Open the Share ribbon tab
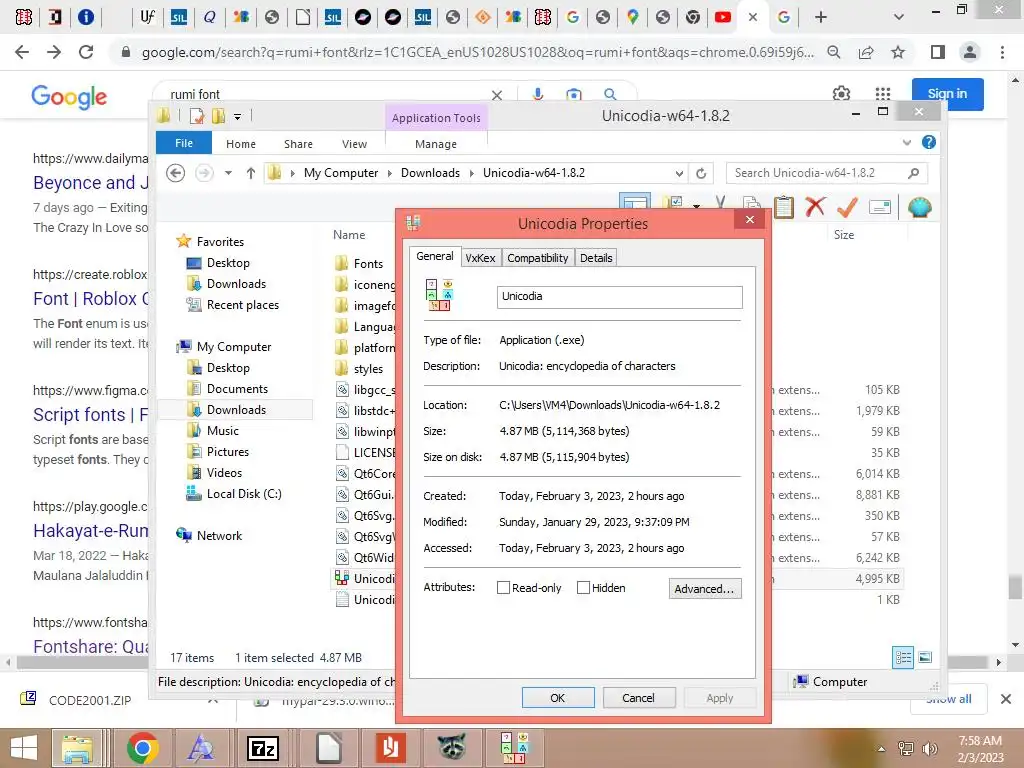The width and height of the screenshot is (1024, 768). point(298,144)
